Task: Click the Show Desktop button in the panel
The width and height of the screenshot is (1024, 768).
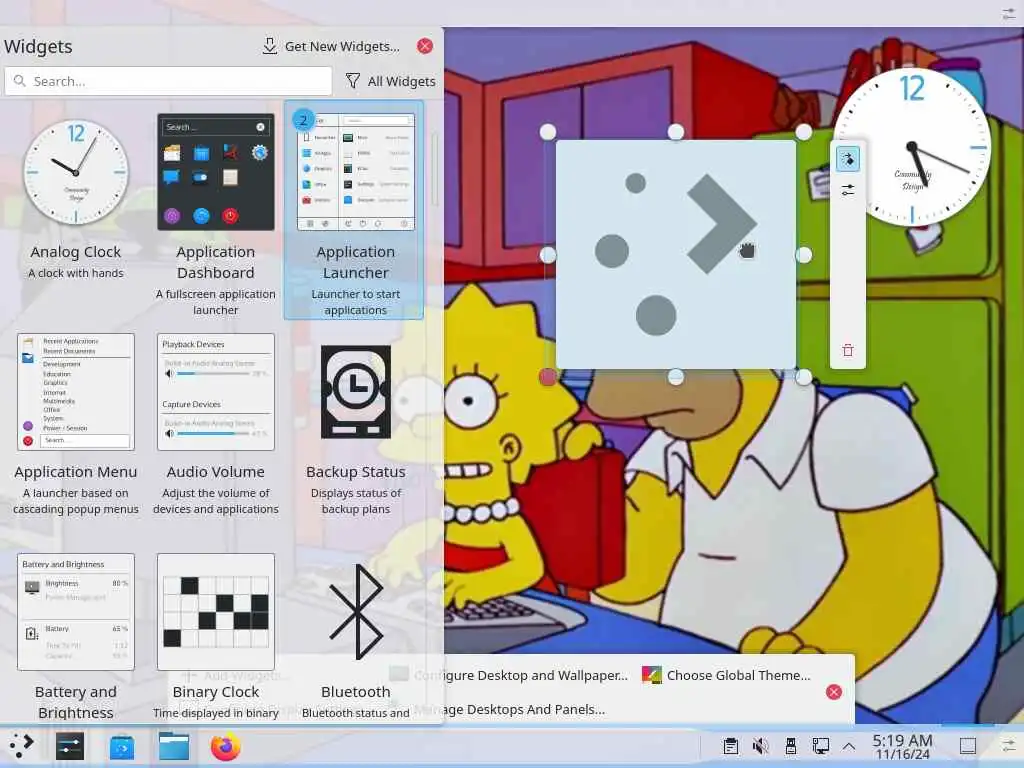Action: point(968,746)
